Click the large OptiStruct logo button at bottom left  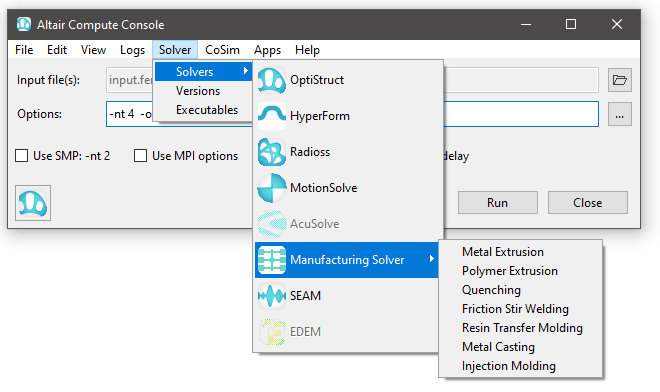point(33,203)
